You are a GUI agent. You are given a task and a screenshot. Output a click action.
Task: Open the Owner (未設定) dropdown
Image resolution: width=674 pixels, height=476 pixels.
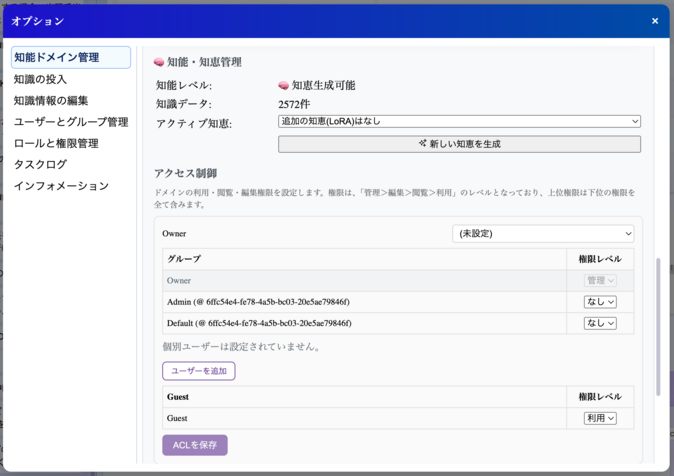point(543,234)
